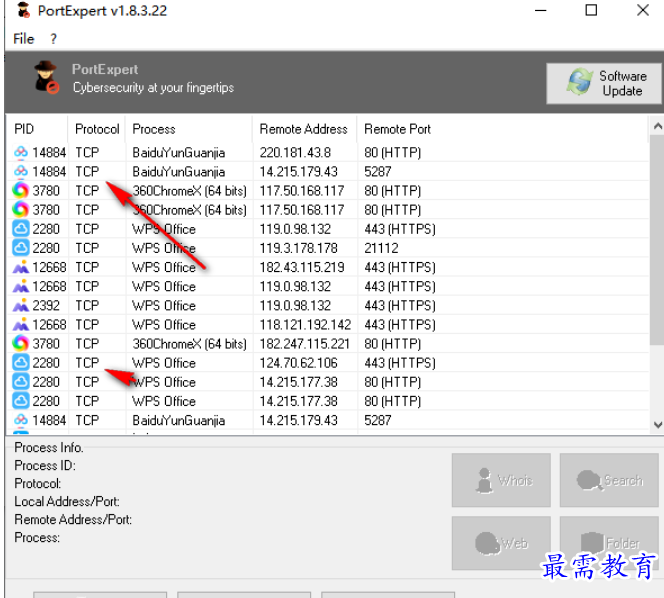Maximize the PortExpert window

[591, 10]
